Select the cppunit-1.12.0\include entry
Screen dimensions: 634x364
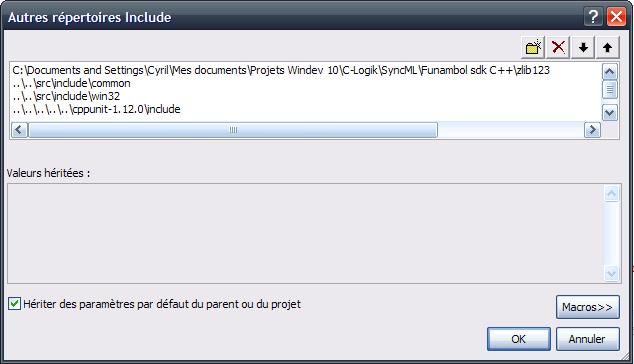coord(96,109)
